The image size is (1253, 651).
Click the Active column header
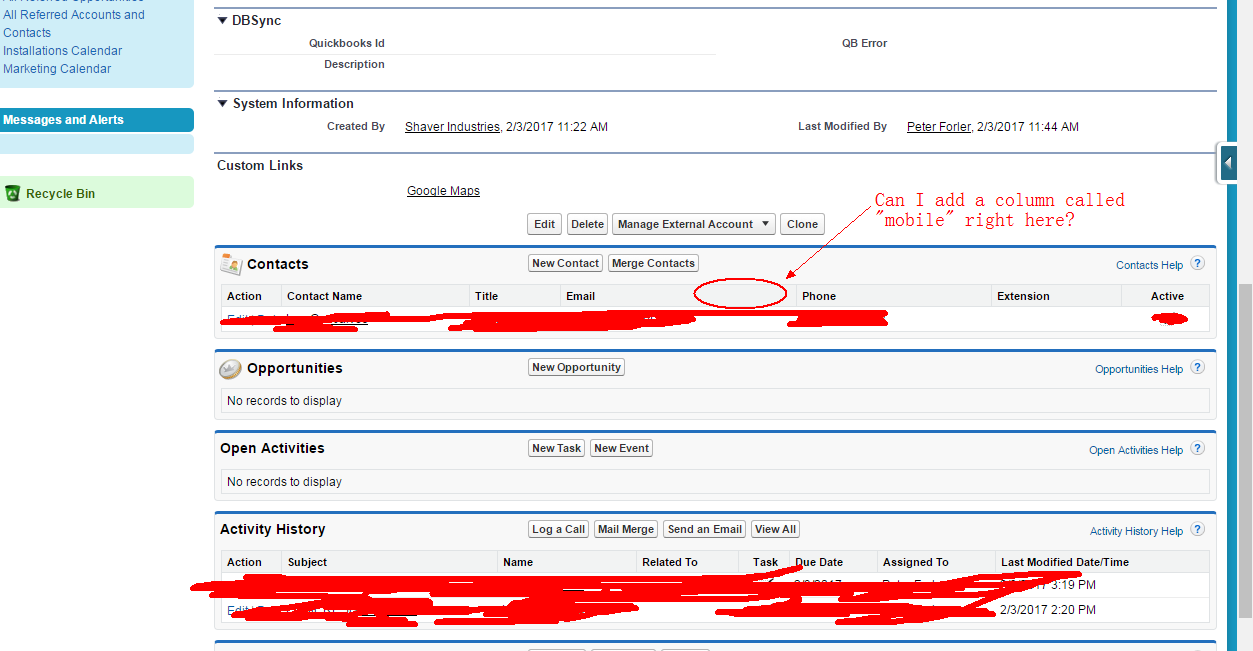click(x=1167, y=296)
